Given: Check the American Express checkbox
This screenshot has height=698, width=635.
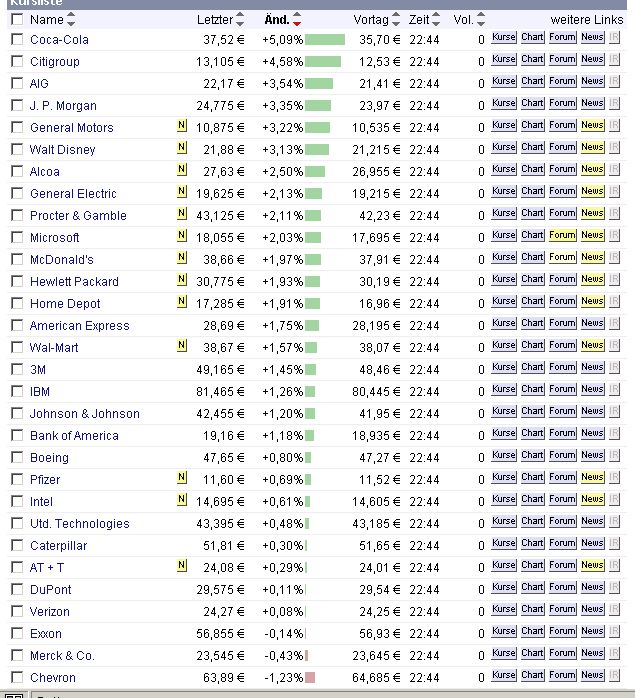Looking at the screenshot, I should tap(17, 325).
